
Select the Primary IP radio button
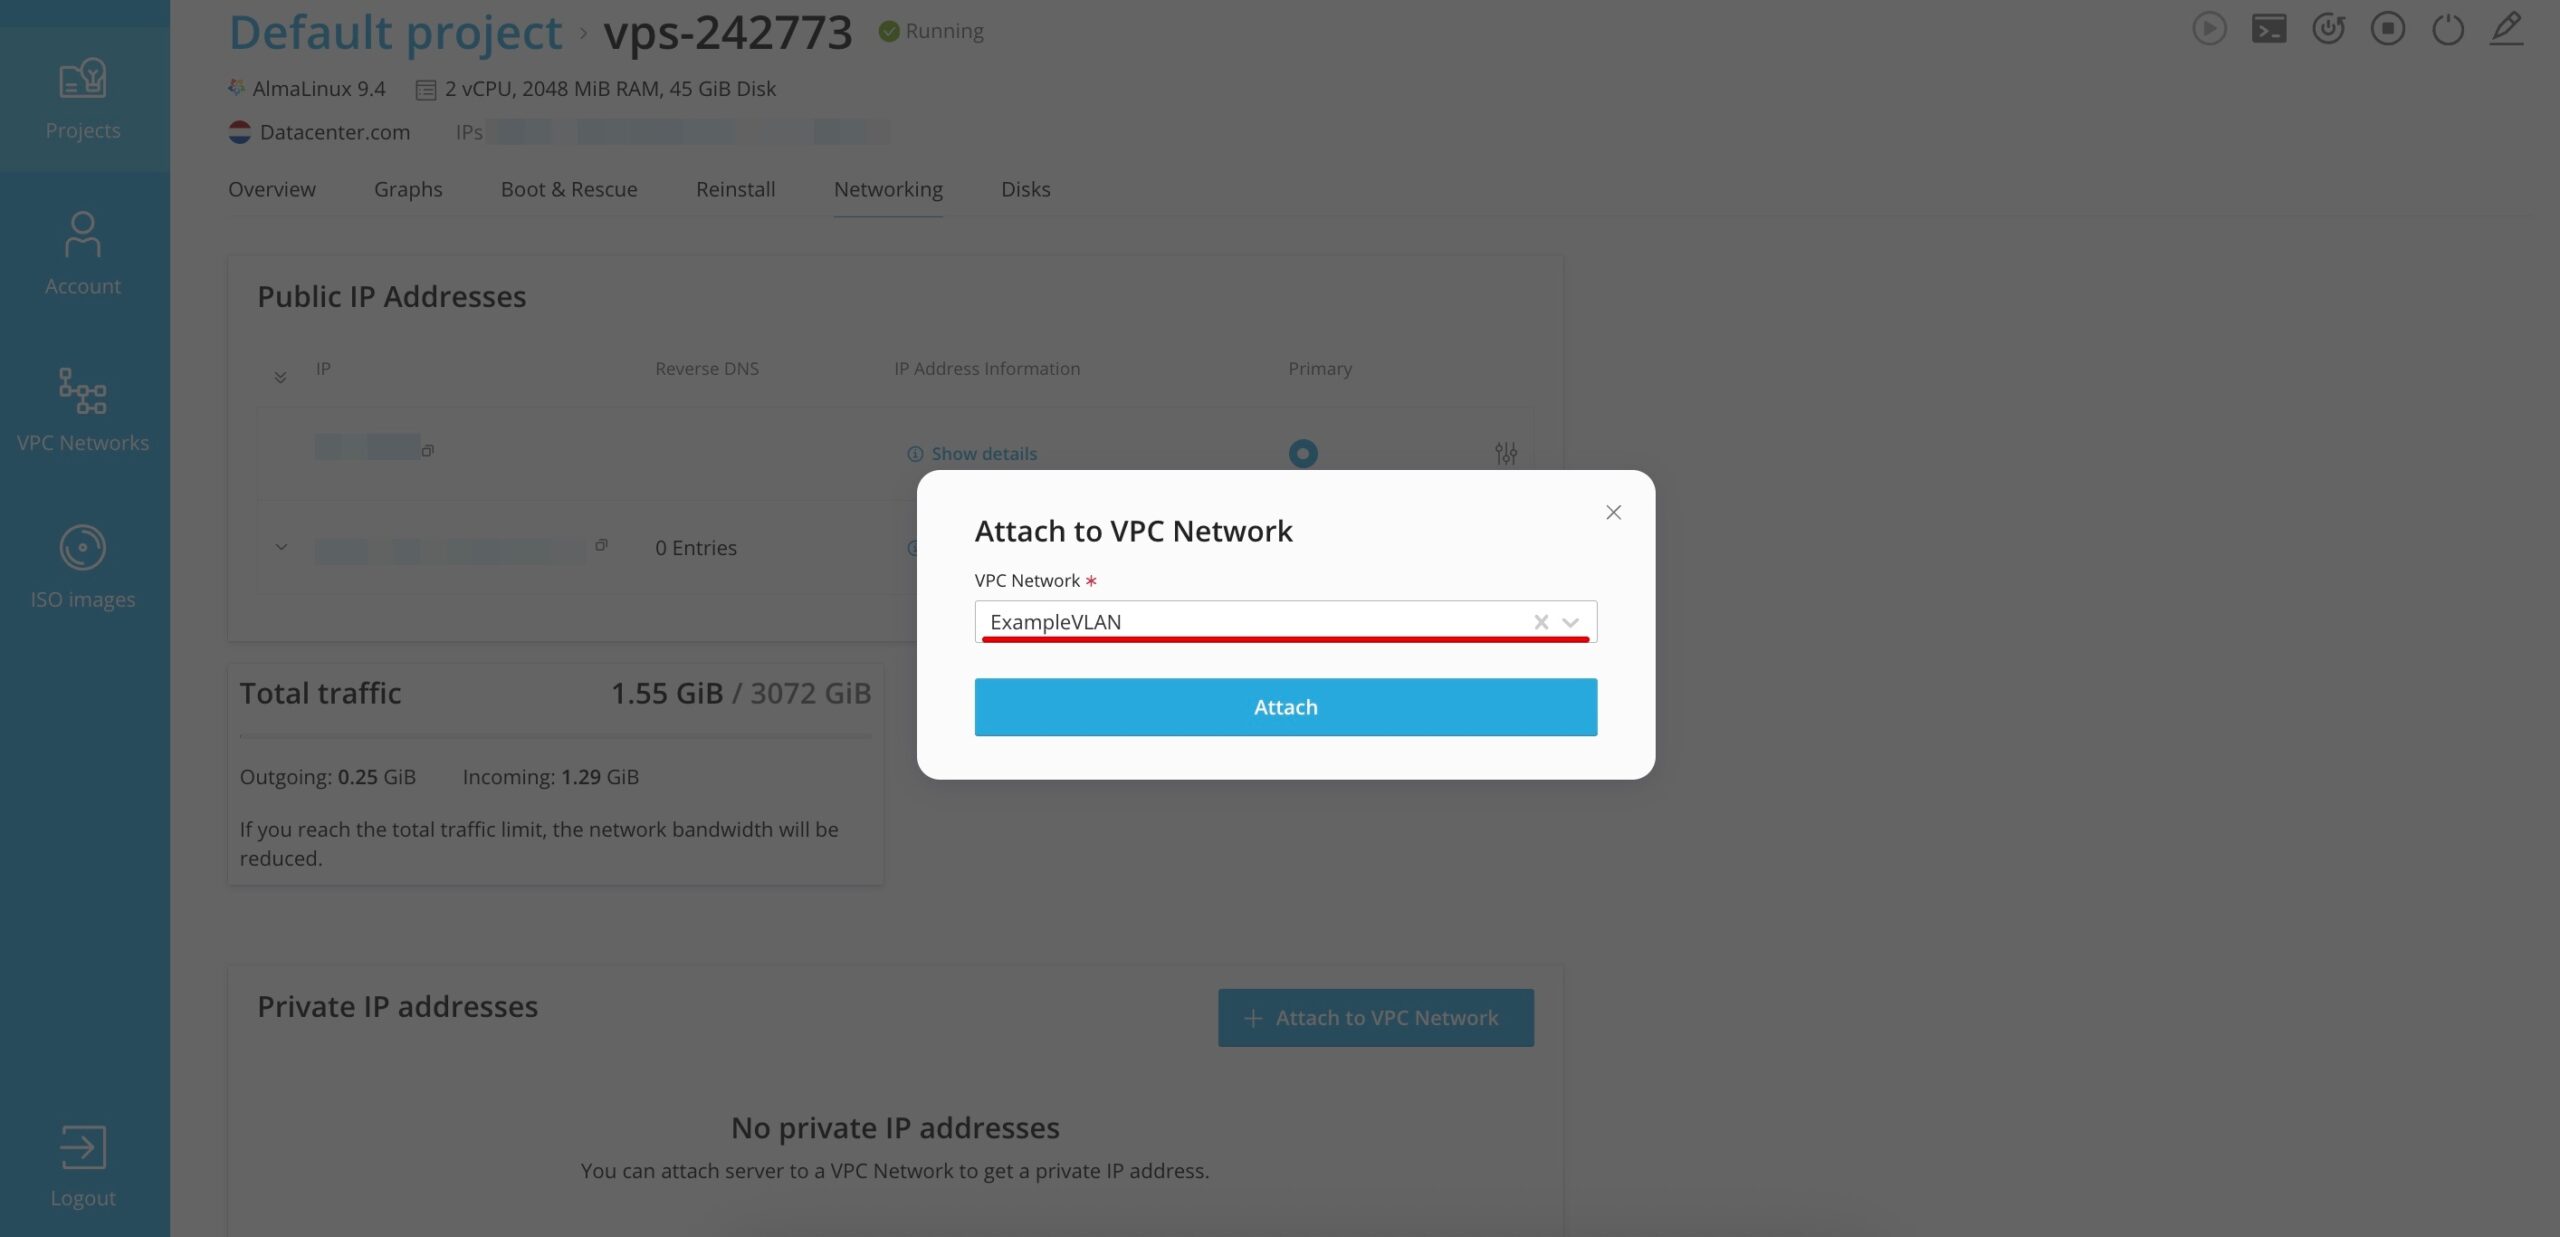point(1303,453)
